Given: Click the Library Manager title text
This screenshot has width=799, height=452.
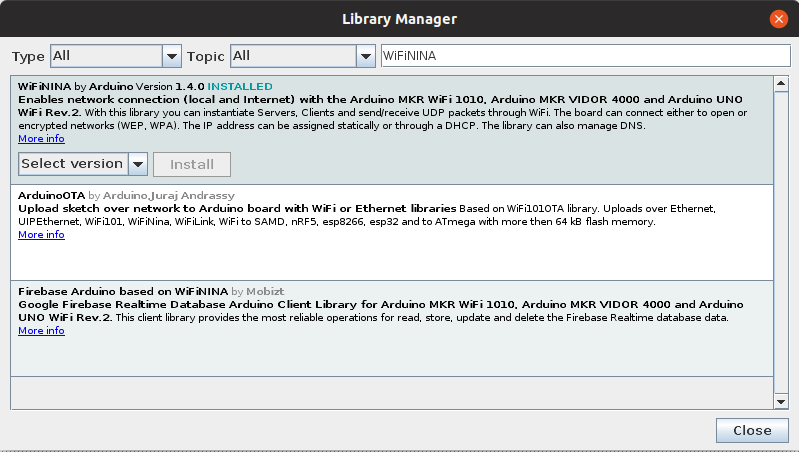Looking at the screenshot, I should 400,19.
